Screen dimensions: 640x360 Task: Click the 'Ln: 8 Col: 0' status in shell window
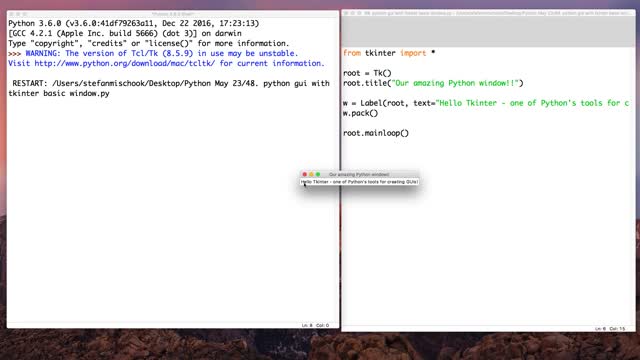(x=315, y=325)
